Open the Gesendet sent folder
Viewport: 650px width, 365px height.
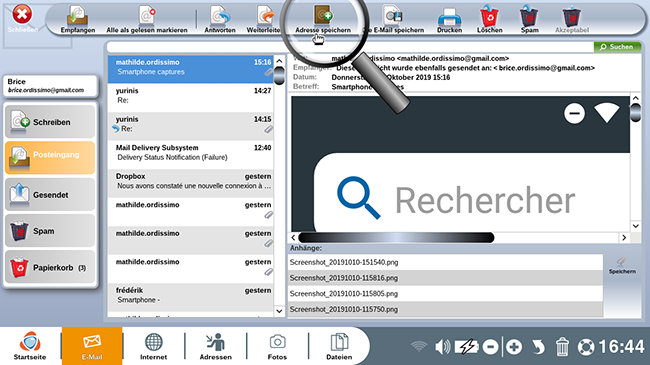pyautogui.click(x=50, y=194)
